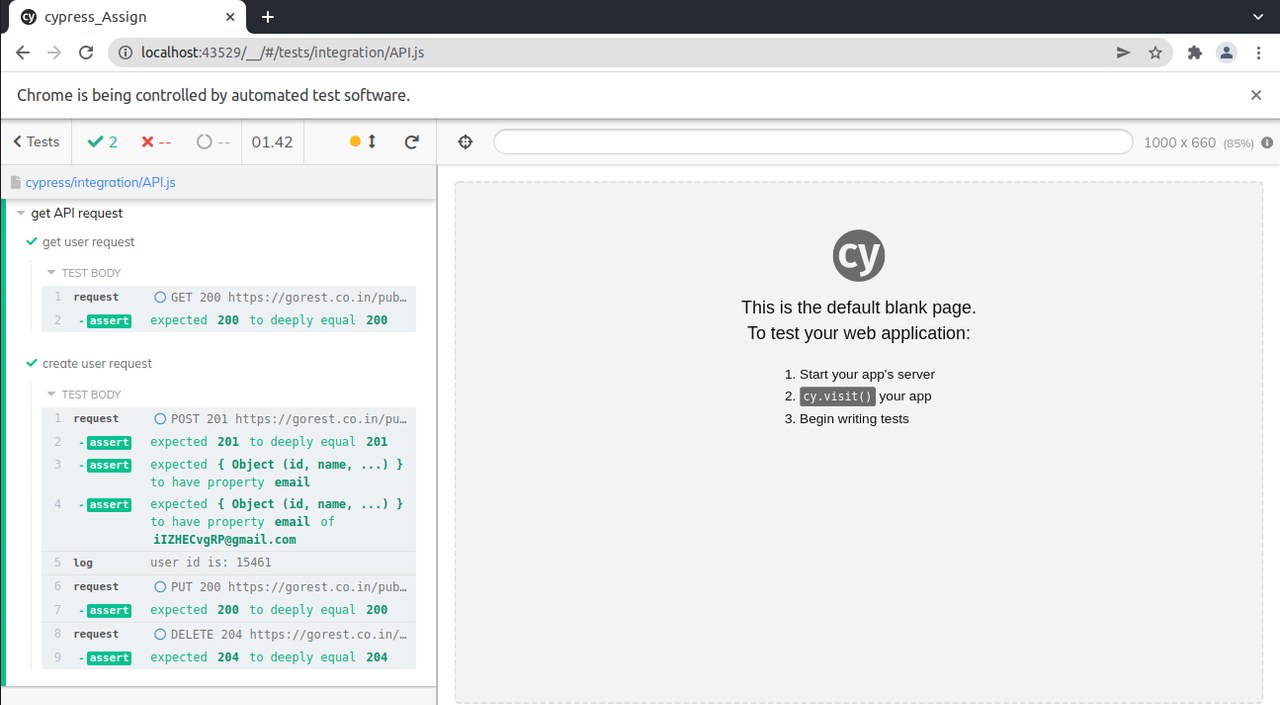
Task: Select the cypress_Assign browser tab
Action: pos(128,17)
